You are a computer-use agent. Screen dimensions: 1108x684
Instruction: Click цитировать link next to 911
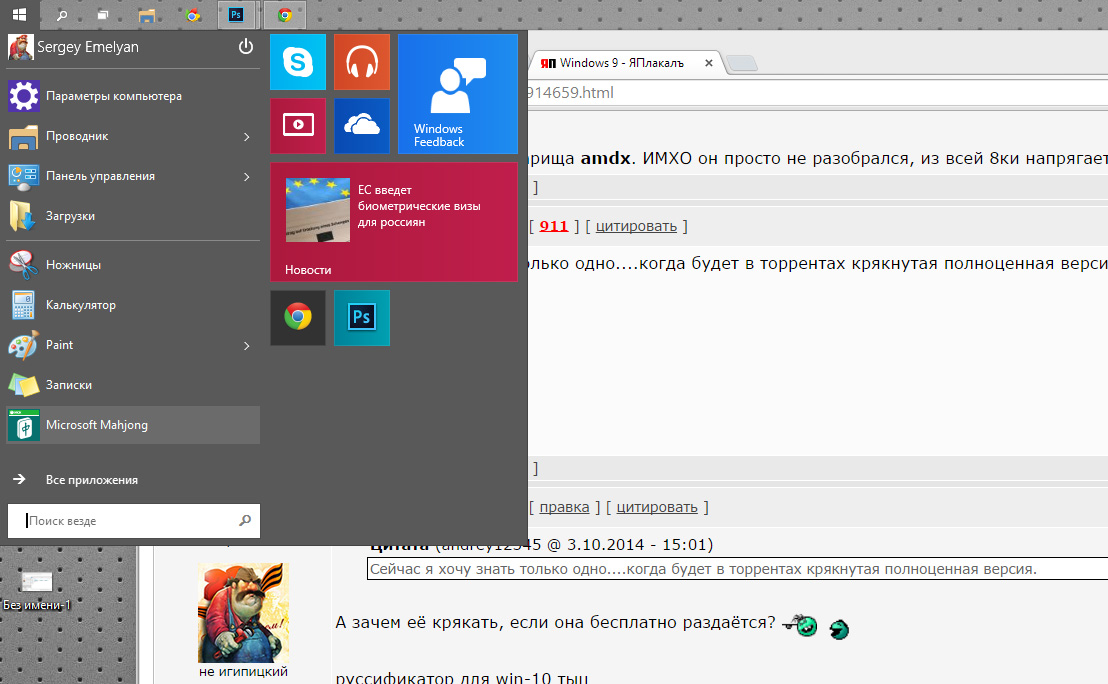point(636,226)
